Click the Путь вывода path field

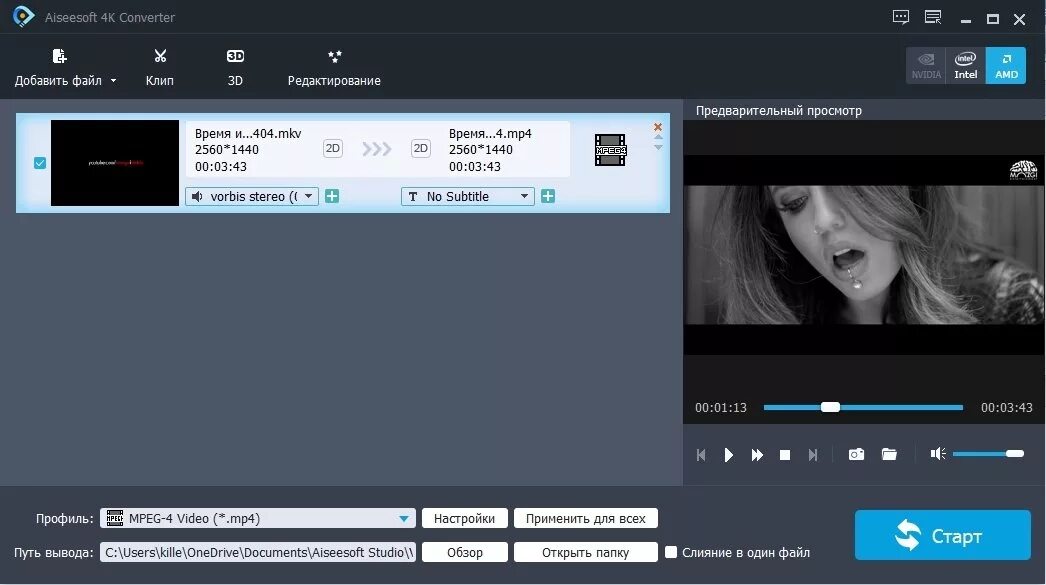257,552
